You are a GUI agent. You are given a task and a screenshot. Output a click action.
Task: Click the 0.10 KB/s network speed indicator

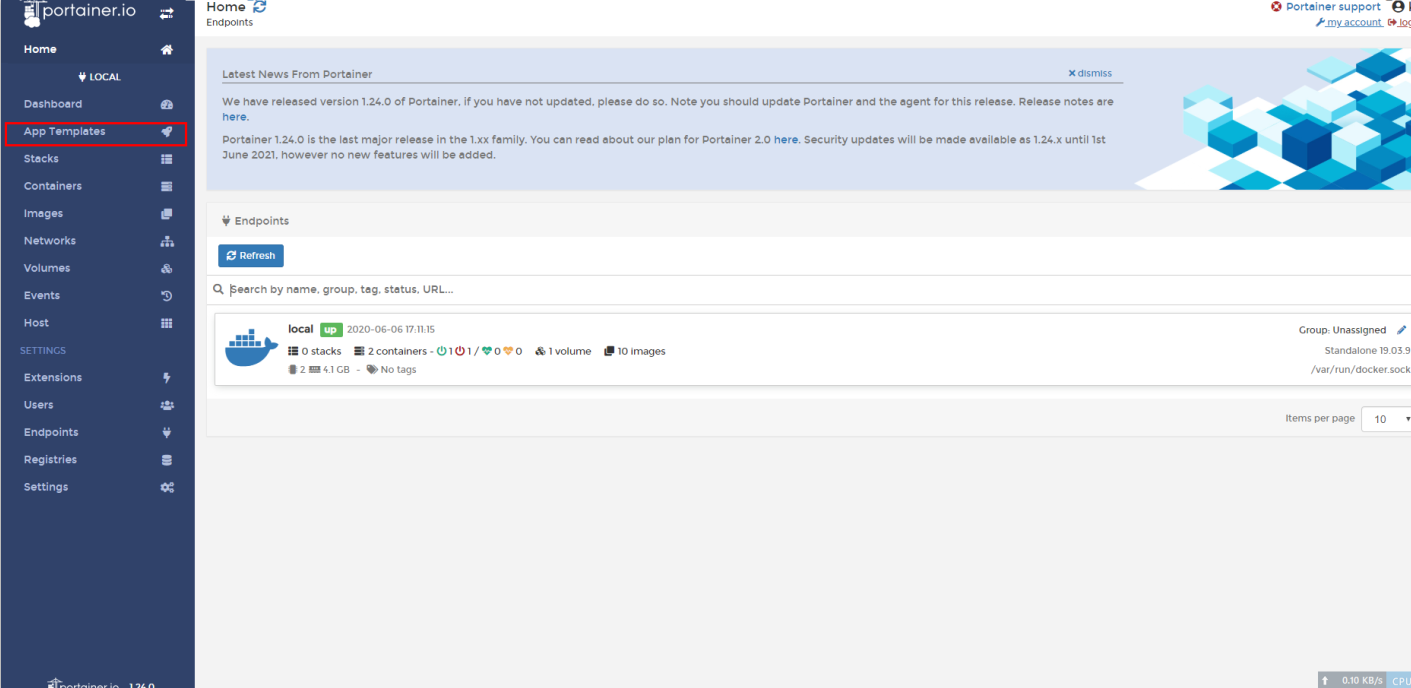point(1353,680)
